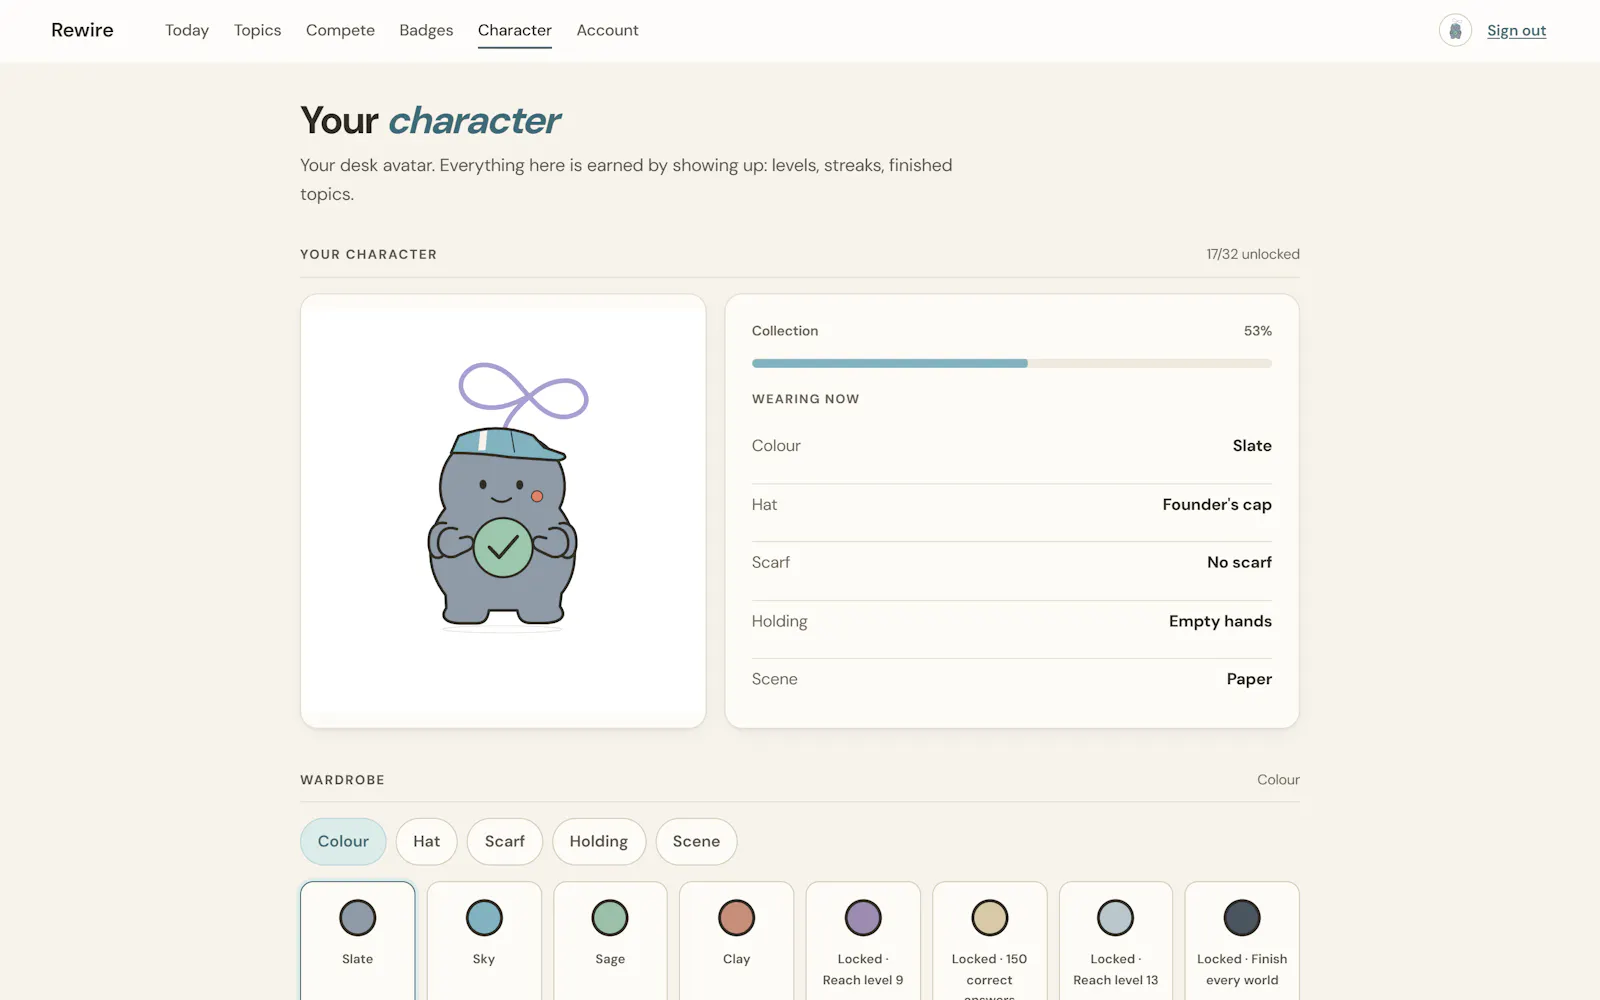Click the Your character page heading

coord(430,121)
